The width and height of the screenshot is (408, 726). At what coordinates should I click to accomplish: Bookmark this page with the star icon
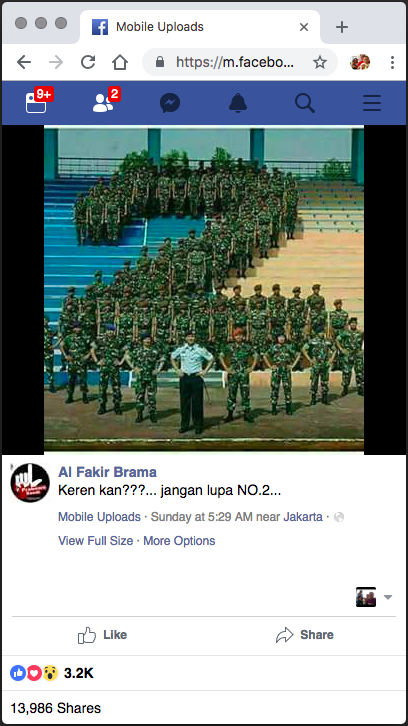(320, 62)
